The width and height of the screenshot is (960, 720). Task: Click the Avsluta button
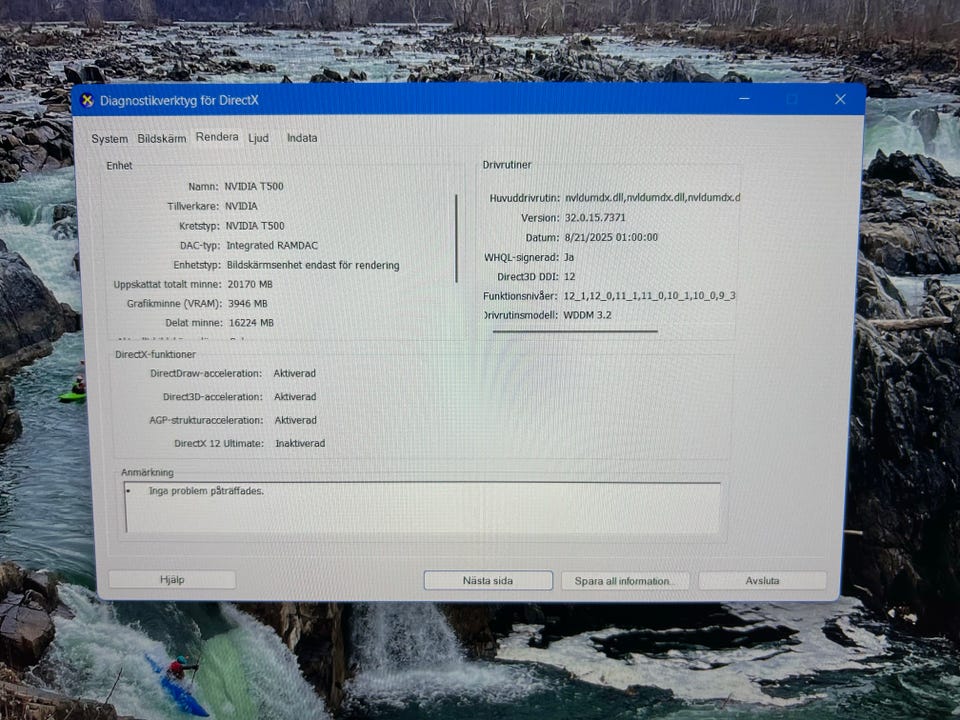pyautogui.click(x=762, y=580)
